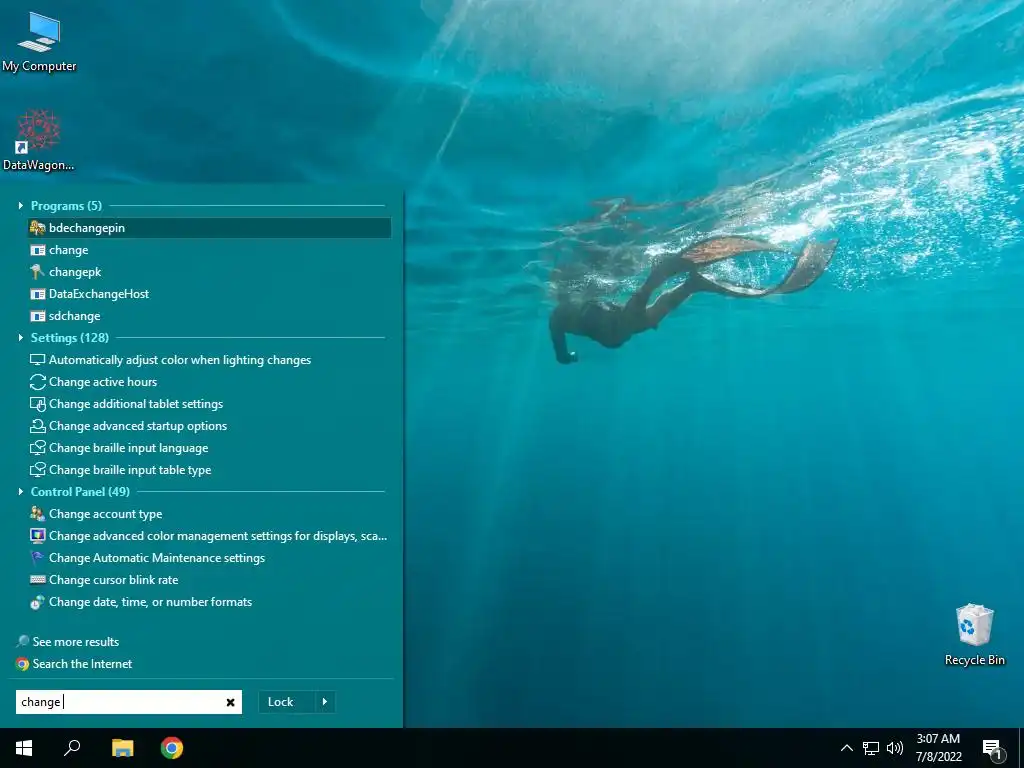Viewport: 1024px width, 768px height.
Task: Open Change account type
Action: coord(209,514)
